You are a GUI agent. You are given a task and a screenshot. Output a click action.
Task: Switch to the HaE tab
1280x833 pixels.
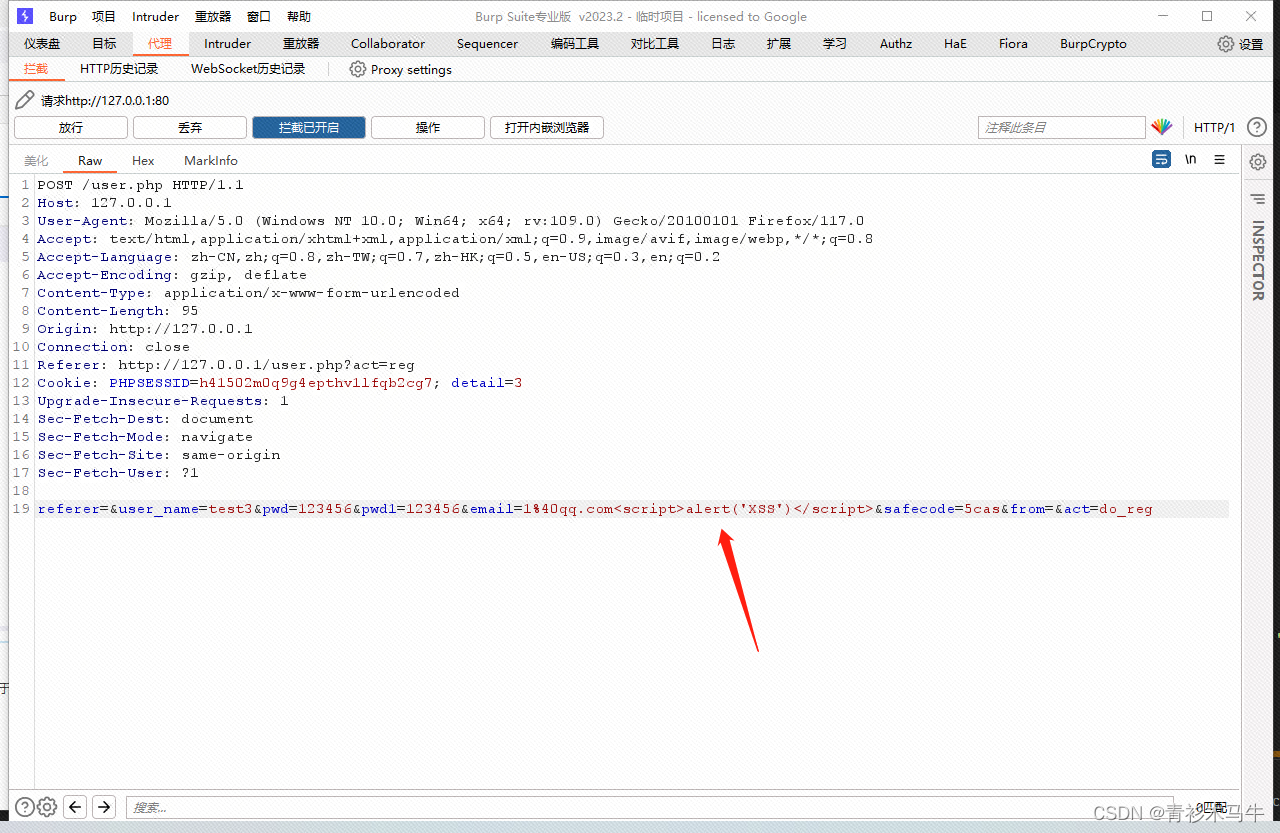[955, 44]
